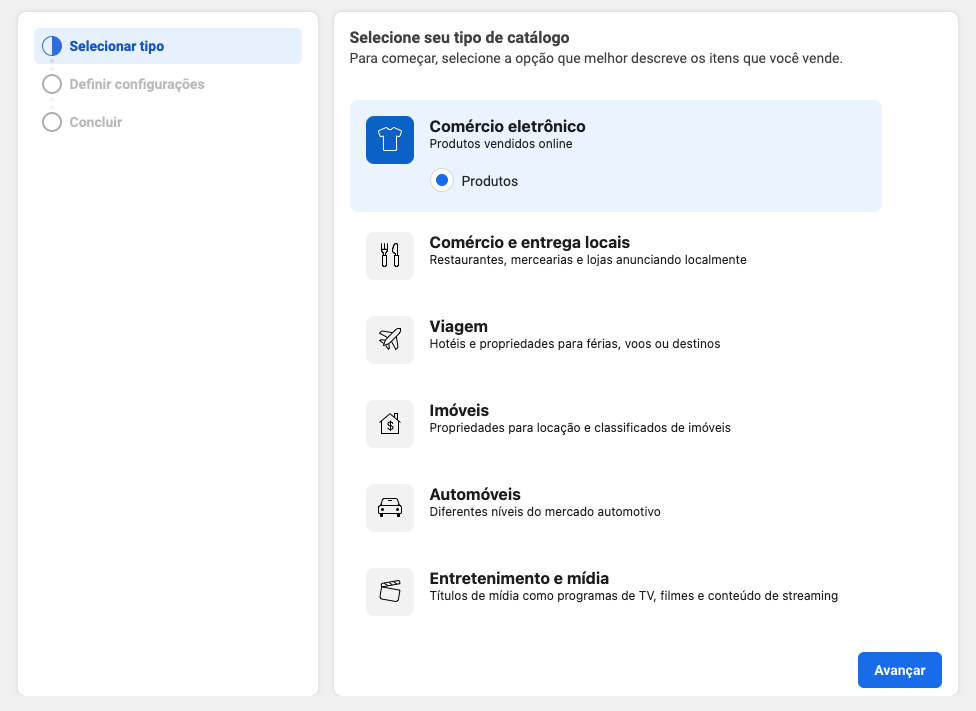This screenshot has width=976, height=711.
Task: Select Entretenimento e mídia catalog title
Action: pos(519,579)
